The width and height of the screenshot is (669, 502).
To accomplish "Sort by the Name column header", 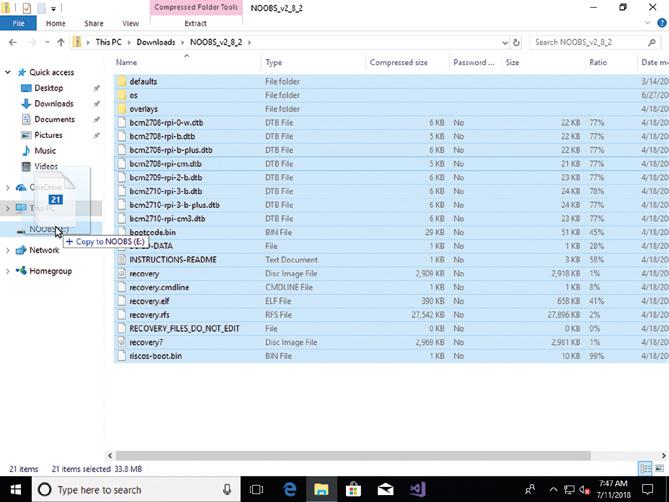I will click(x=126, y=62).
